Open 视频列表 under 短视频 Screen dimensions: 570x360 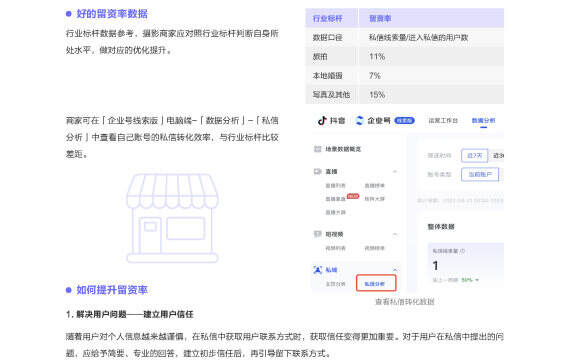pos(335,248)
